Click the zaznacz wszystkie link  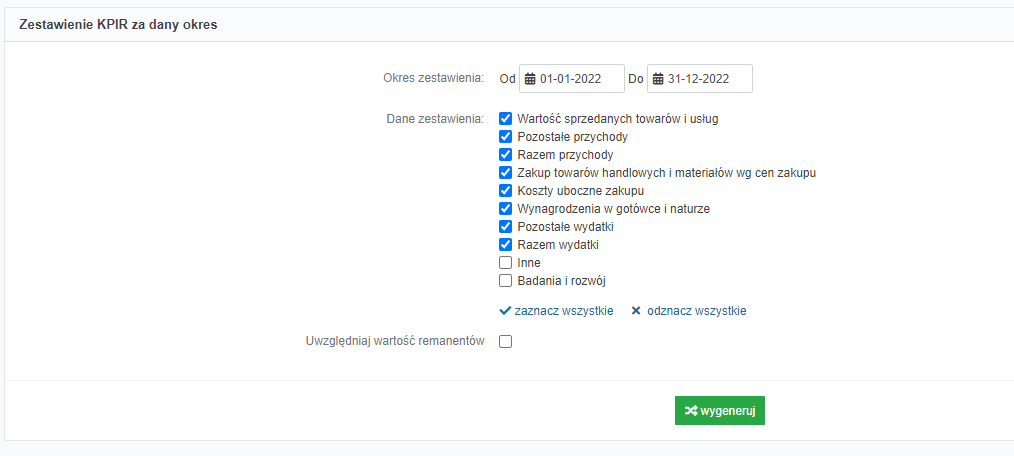point(564,310)
